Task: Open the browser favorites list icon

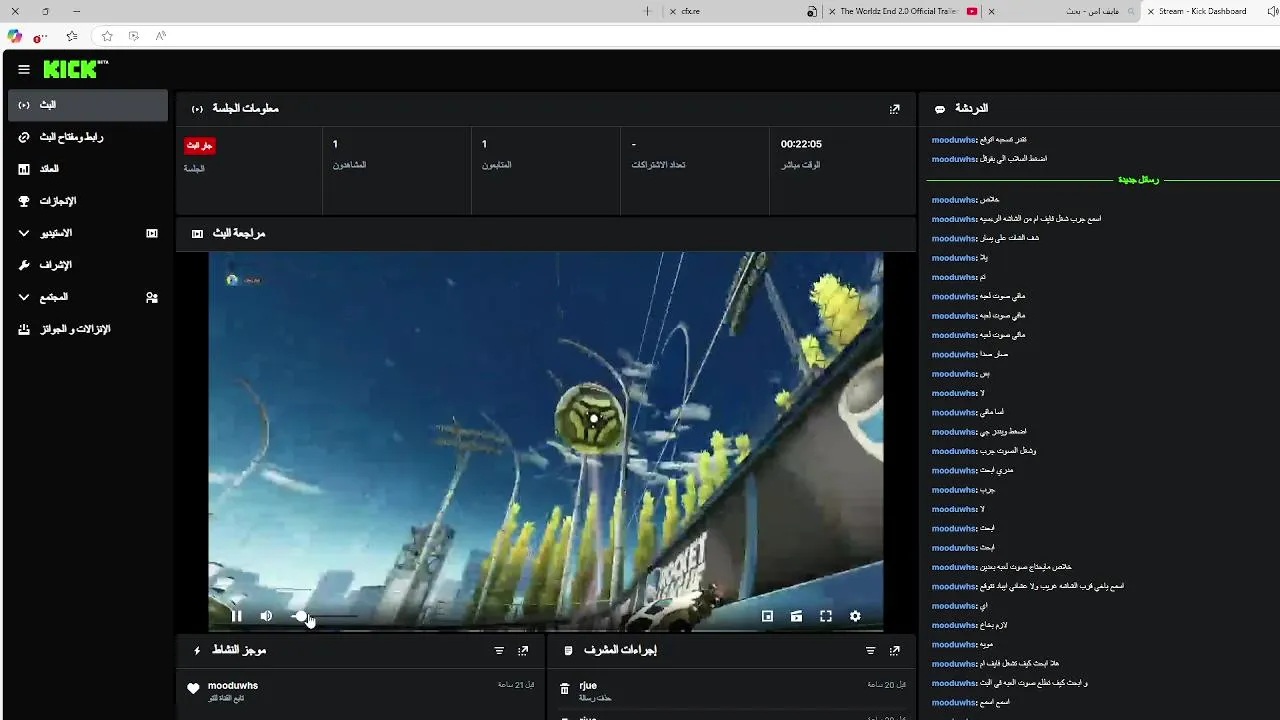Action: 72,36
